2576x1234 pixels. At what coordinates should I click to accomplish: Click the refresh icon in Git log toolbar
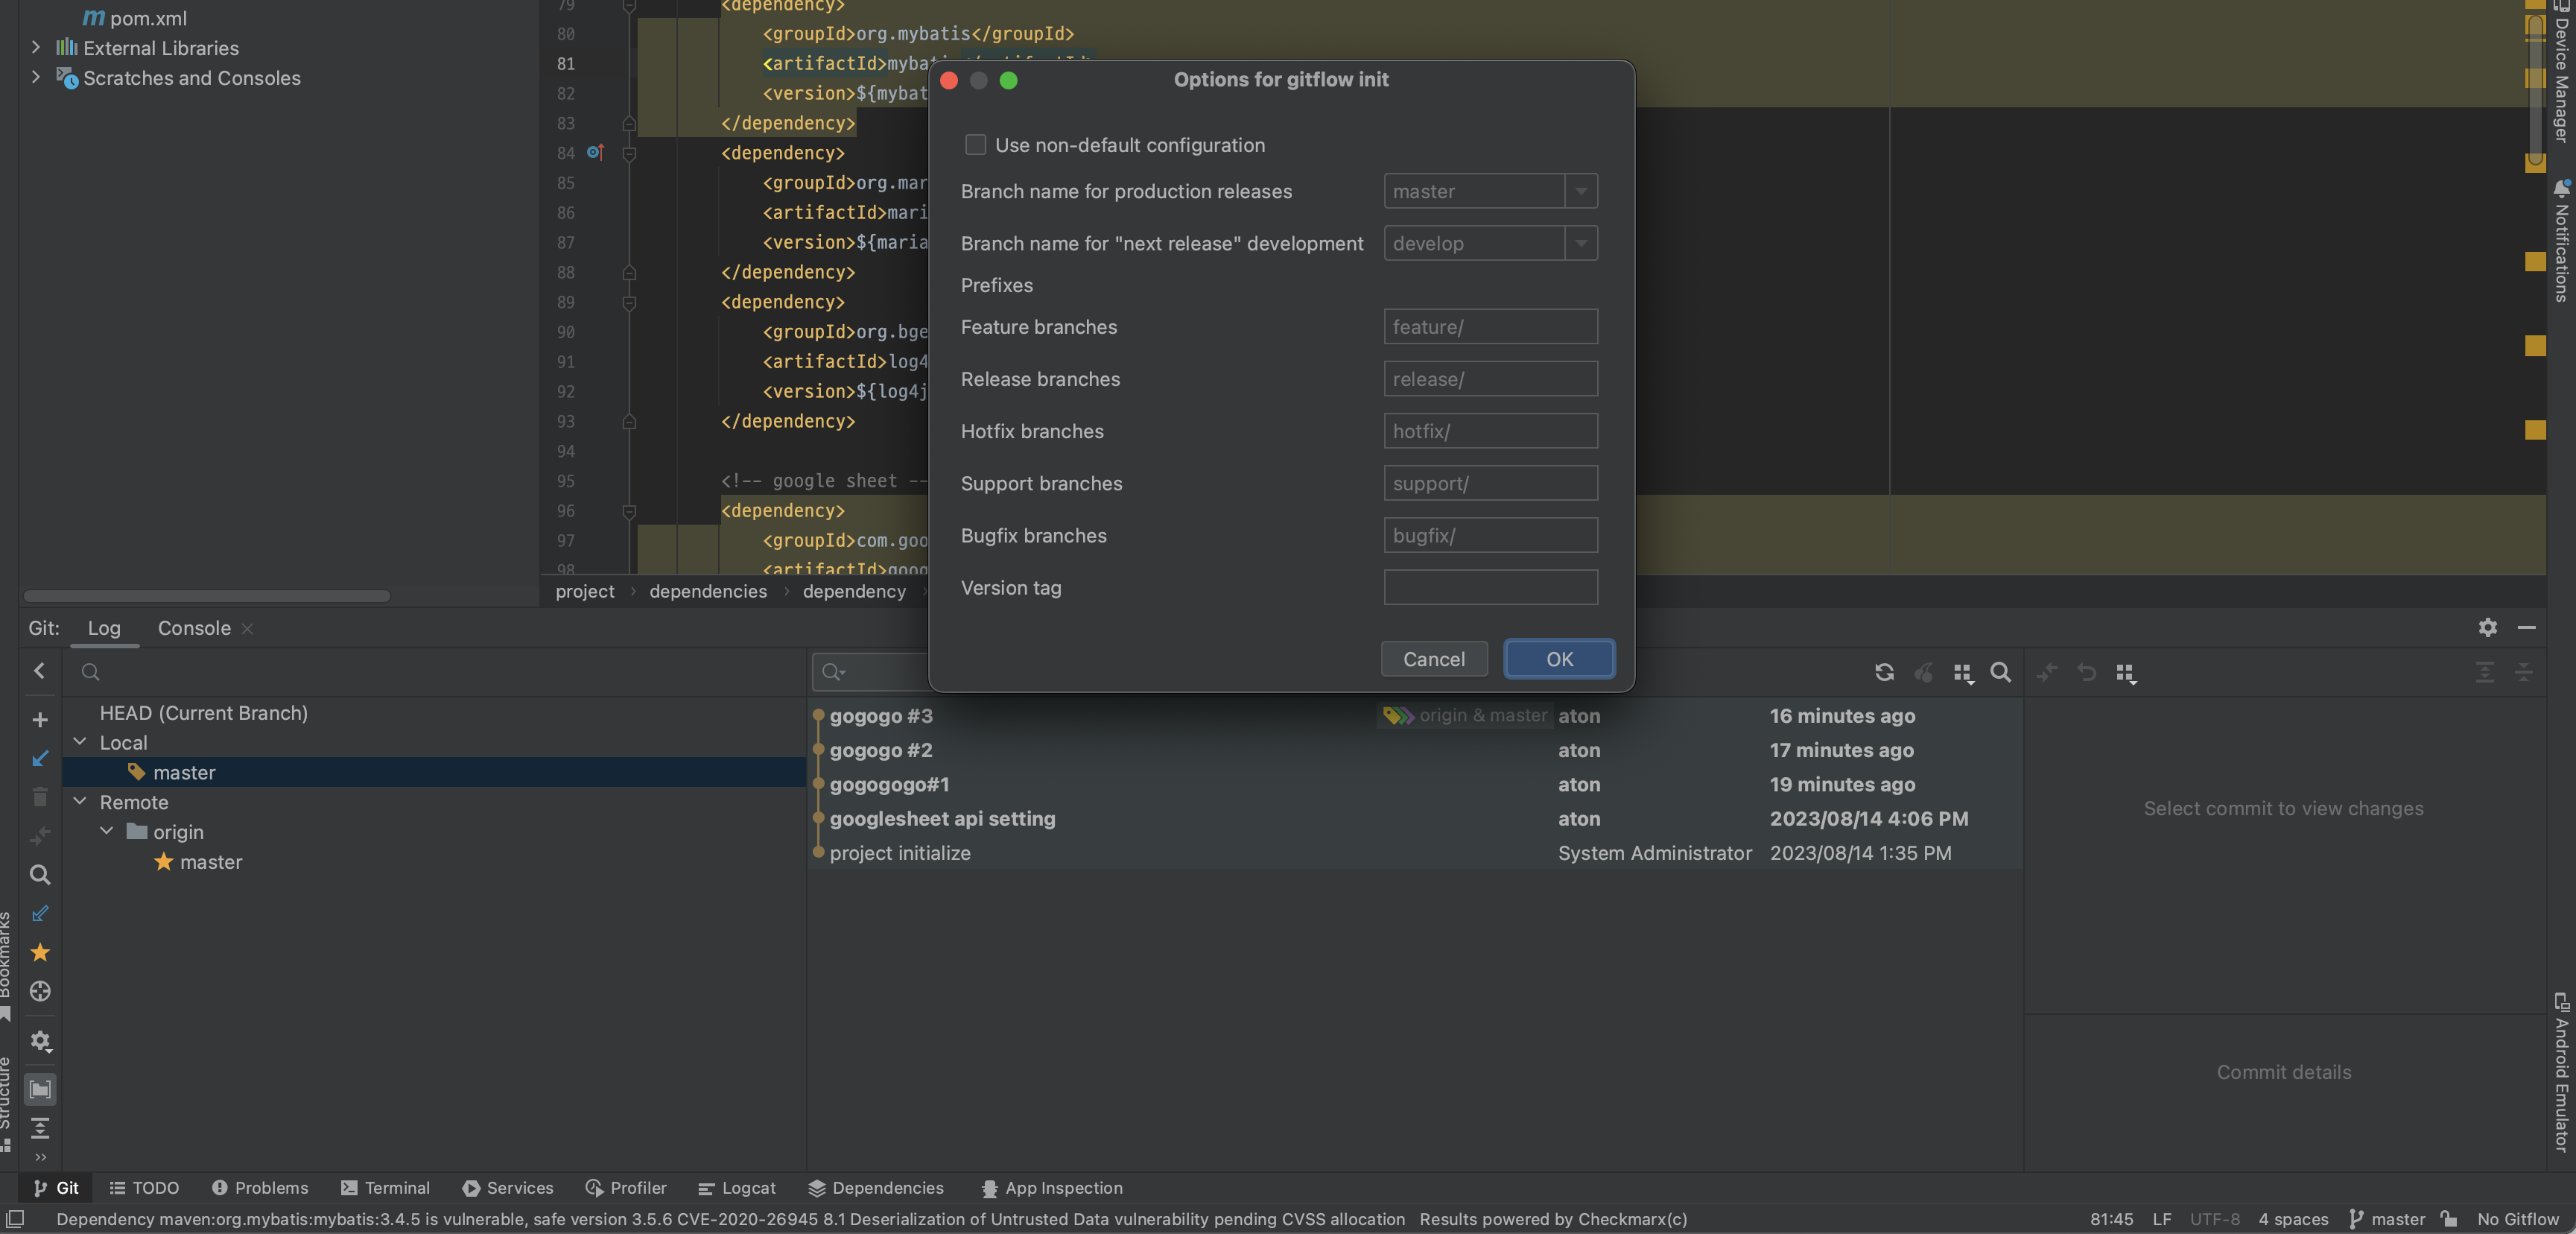pyautogui.click(x=1884, y=672)
